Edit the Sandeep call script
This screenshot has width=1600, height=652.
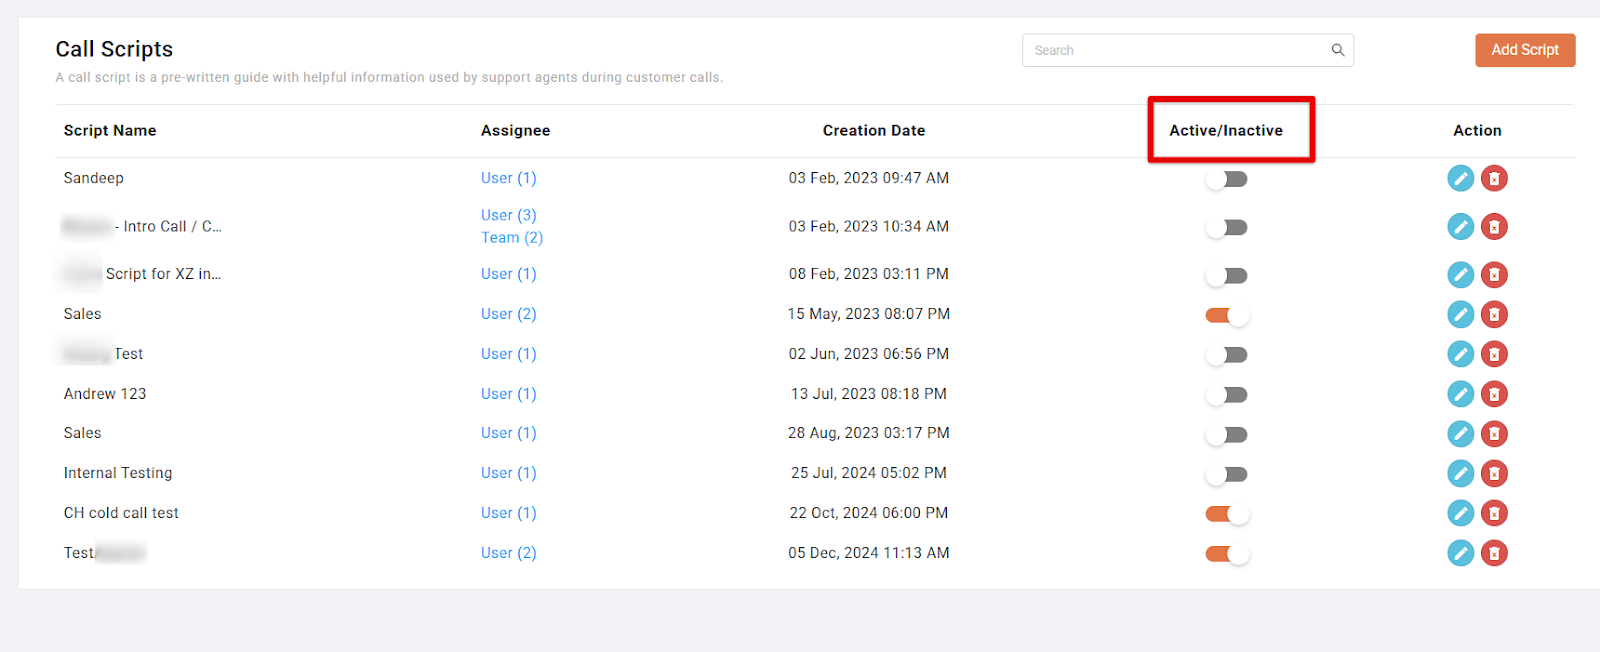[x=1460, y=178]
